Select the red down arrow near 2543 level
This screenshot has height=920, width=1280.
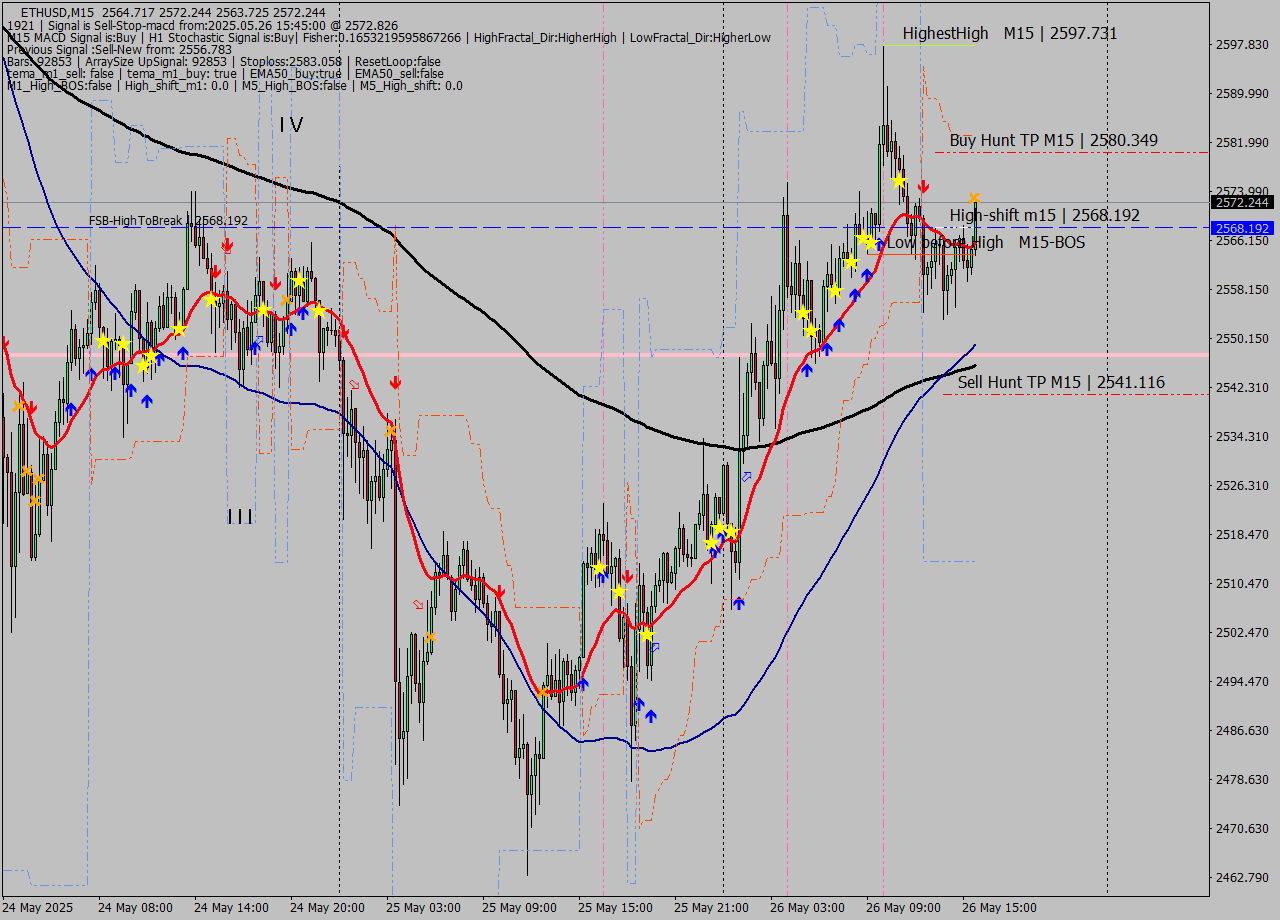[396, 383]
